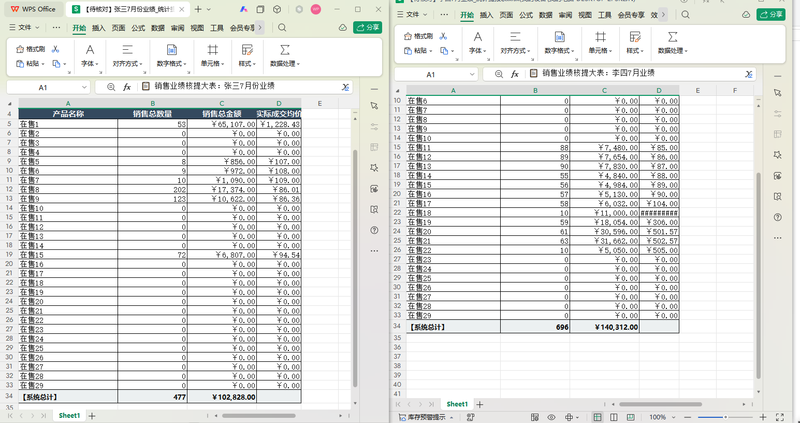The image size is (800, 423).
Task: Select Sheet1 tab in left window
Action: 69,415
